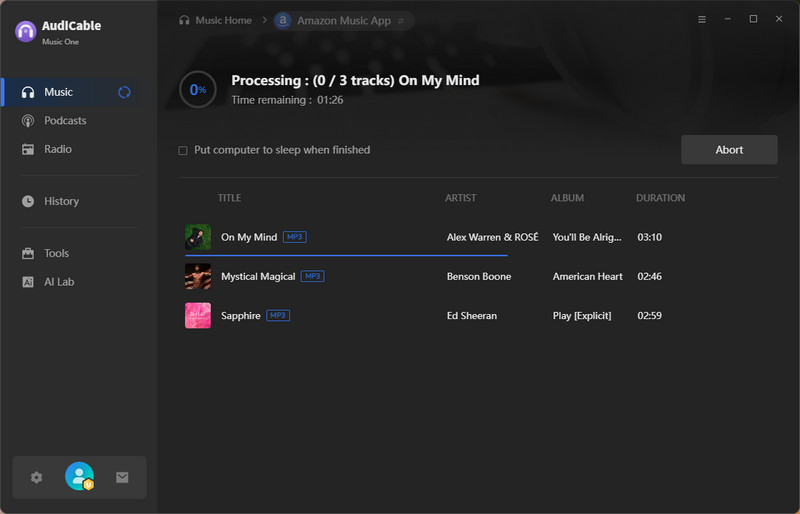Open the Tools toolbox icon
This screenshot has height=514, width=800.
tap(28, 253)
